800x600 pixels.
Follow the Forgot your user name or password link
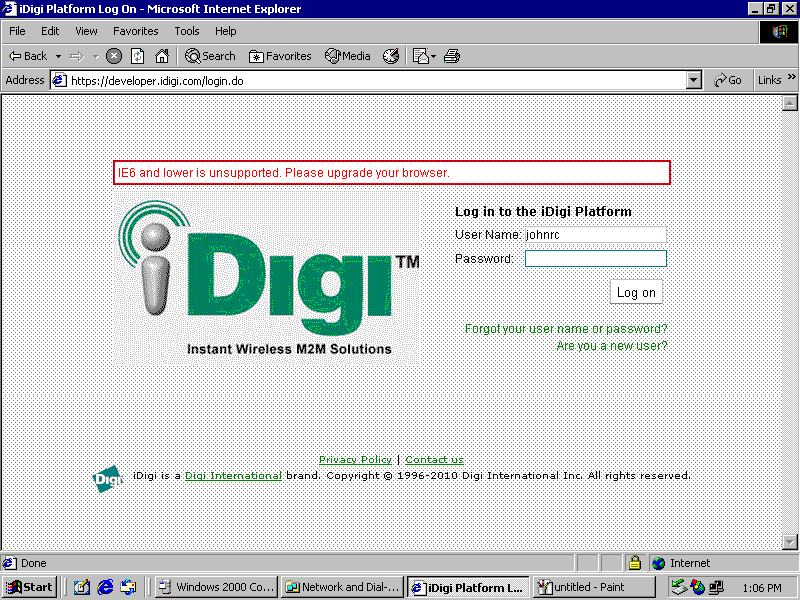566,329
